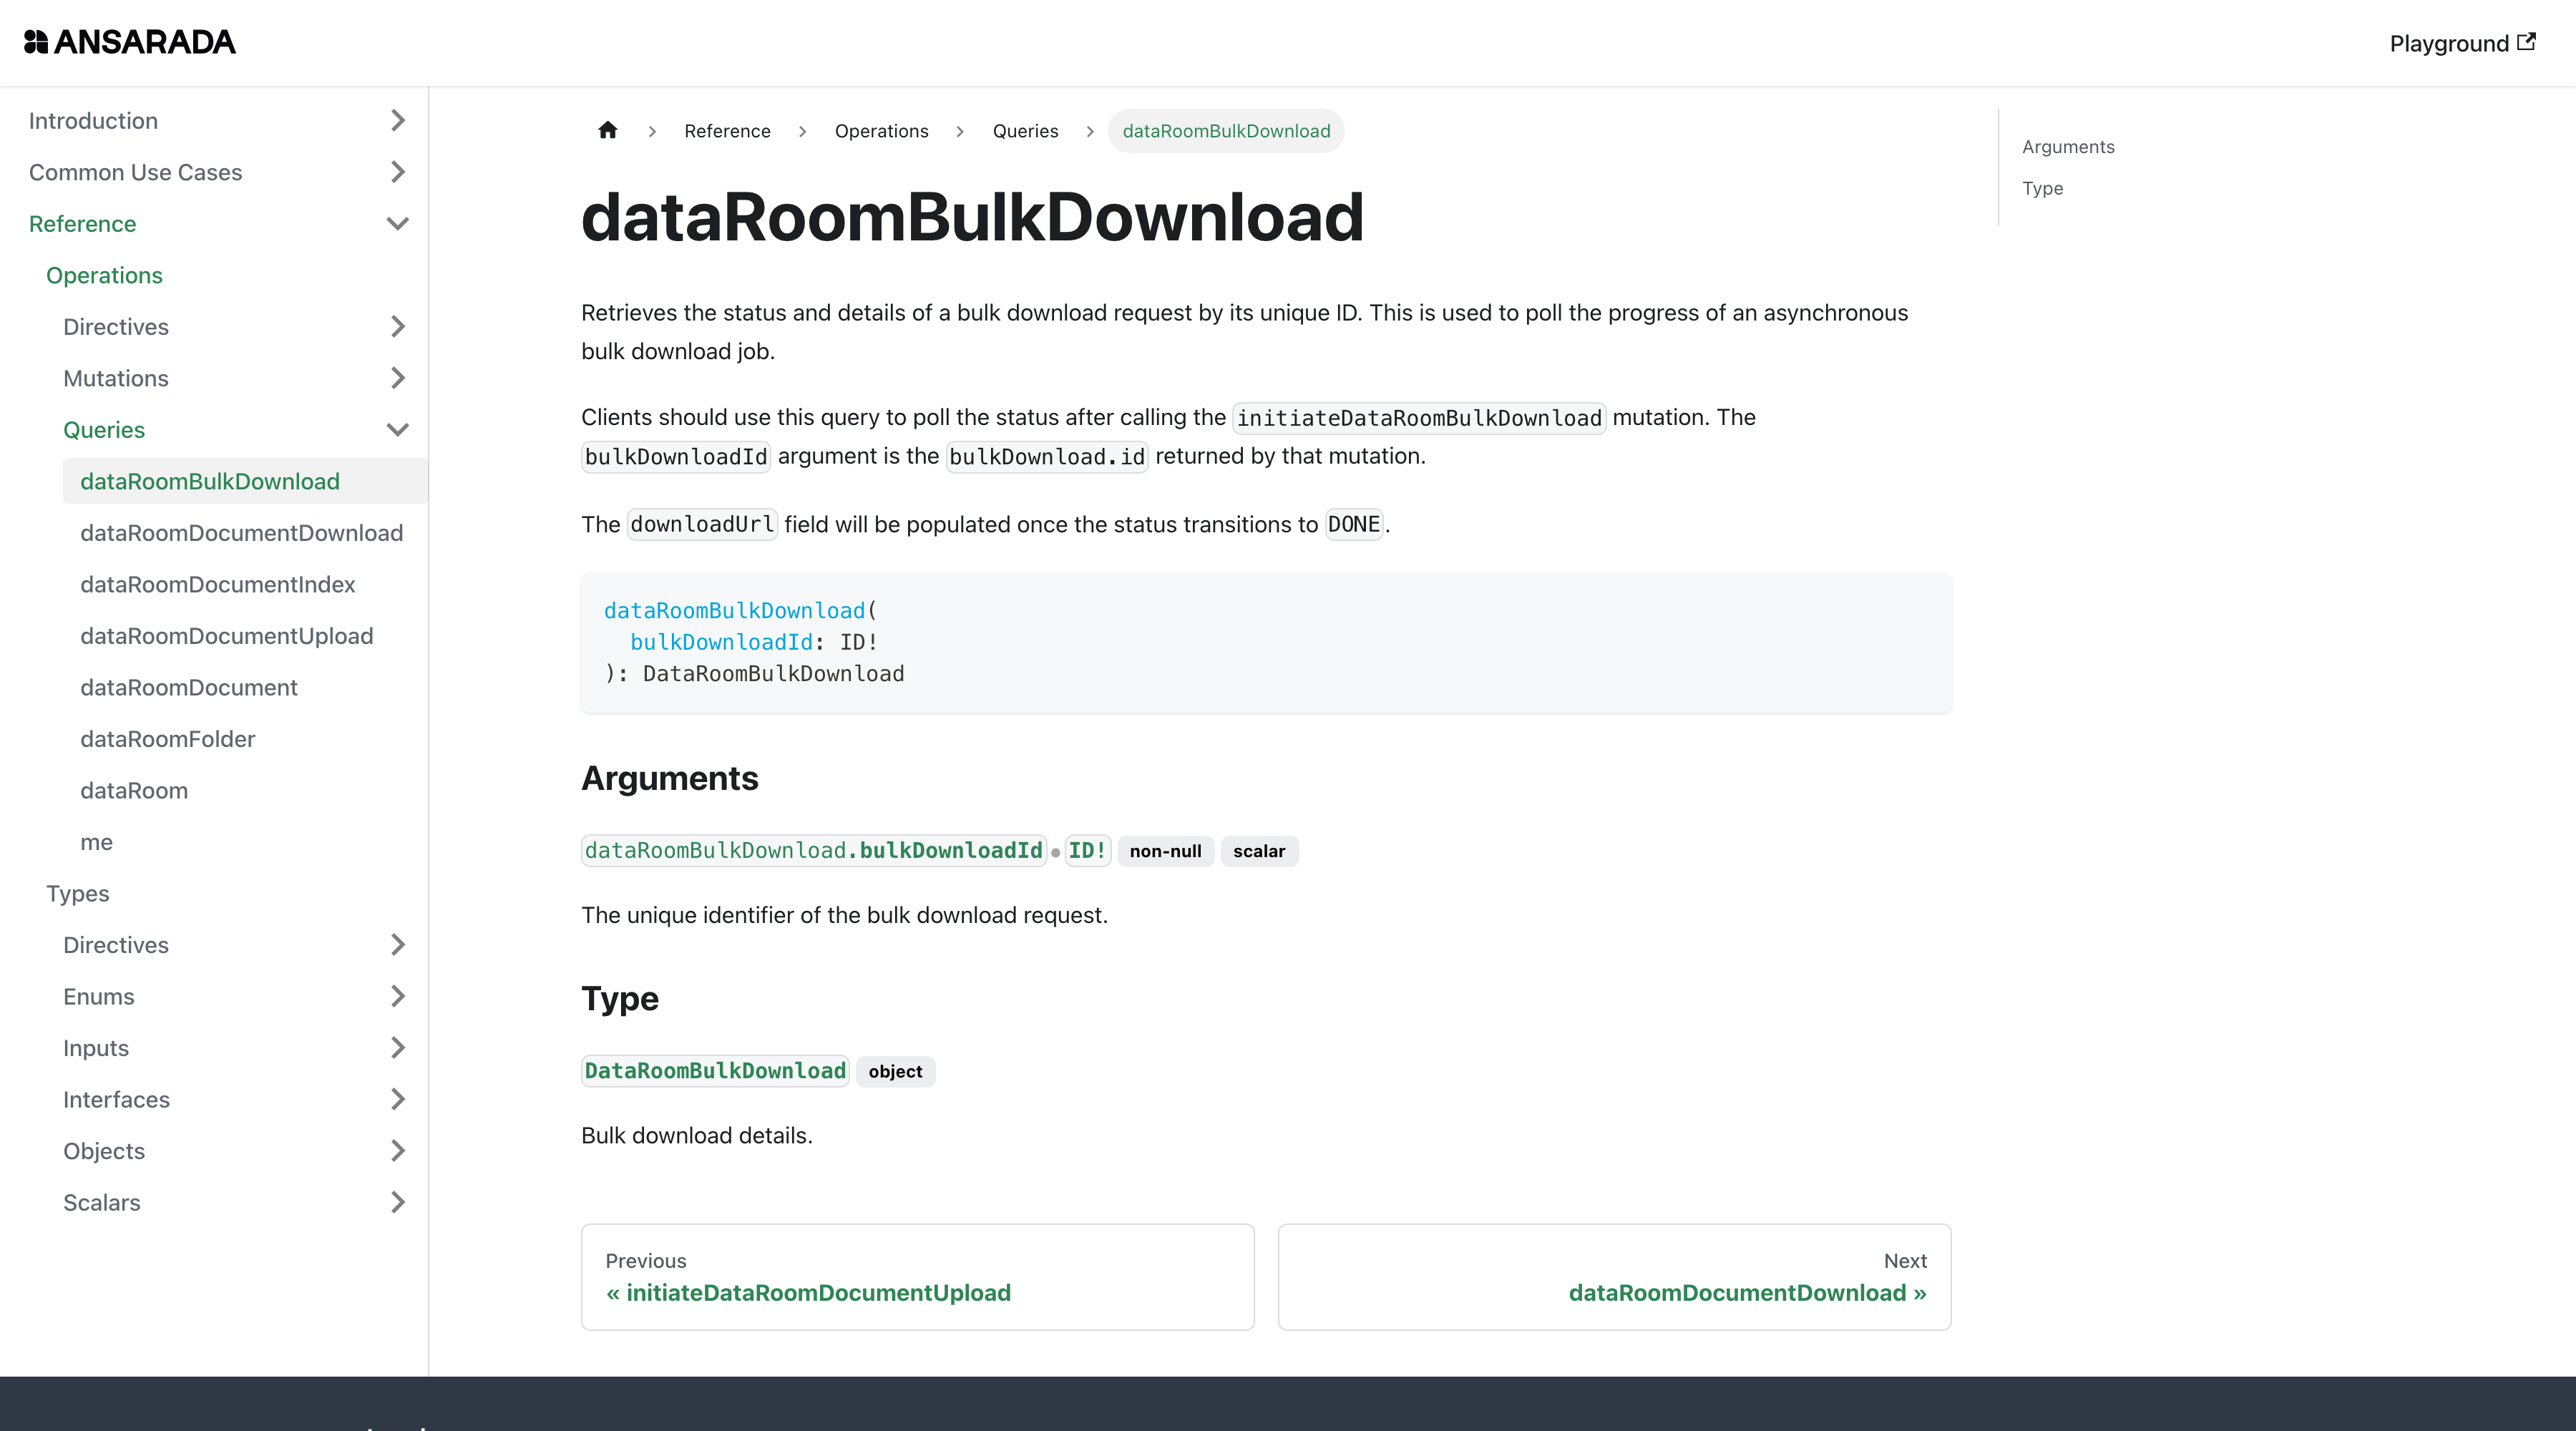Viewport: 2576px width, 1431px height.
Task: Expand the Introduction section chevron
Action: [x=397, y=121]
